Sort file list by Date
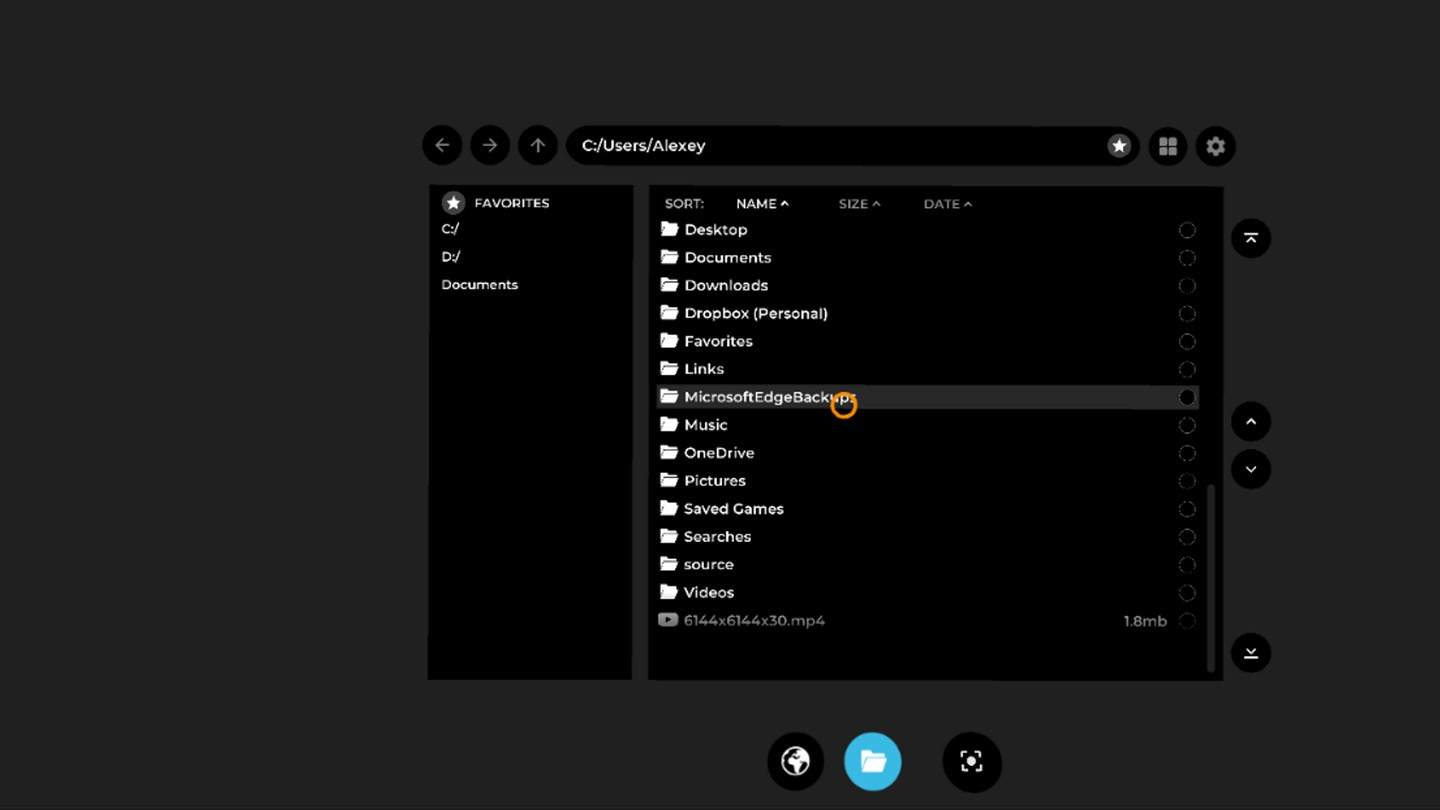1440x810 pixels. pyautogui.click(x=946, y=204)
